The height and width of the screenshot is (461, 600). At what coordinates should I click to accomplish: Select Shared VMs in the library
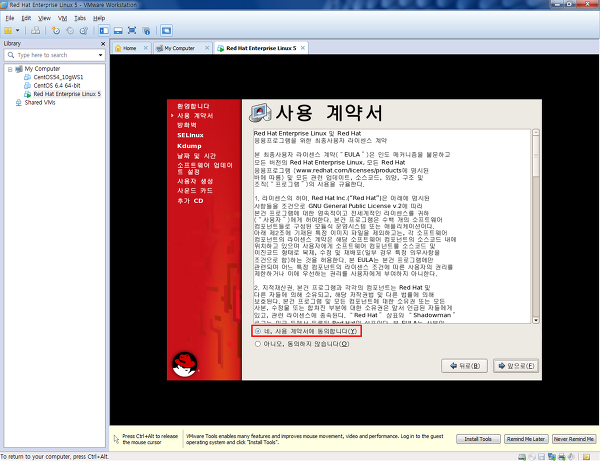[x=40, y=103]
